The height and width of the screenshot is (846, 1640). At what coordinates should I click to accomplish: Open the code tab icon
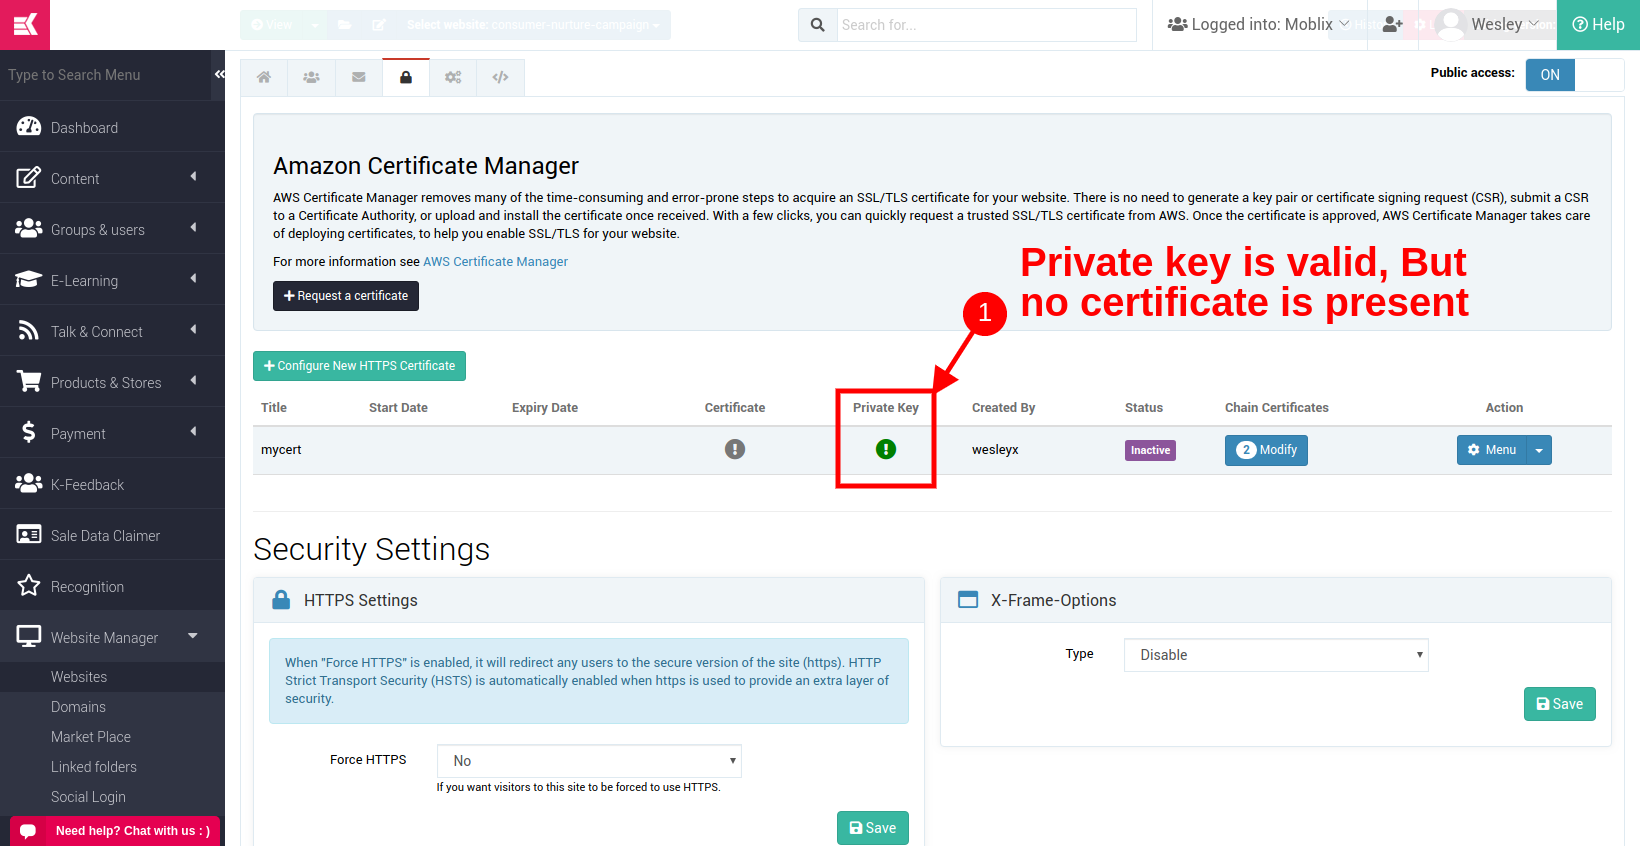500,77
